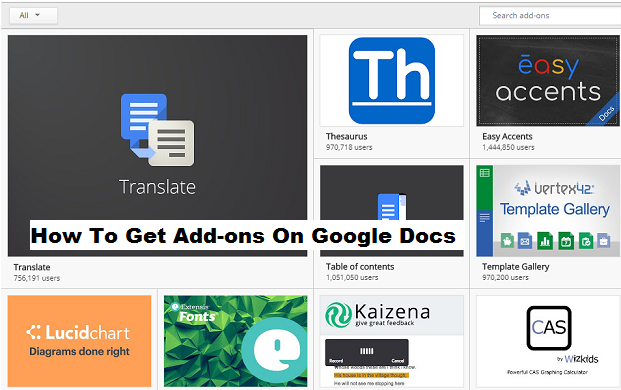621x390 pixels.
Task: Select the Lucidchart orange tile
Action: [x=79, y=341]
